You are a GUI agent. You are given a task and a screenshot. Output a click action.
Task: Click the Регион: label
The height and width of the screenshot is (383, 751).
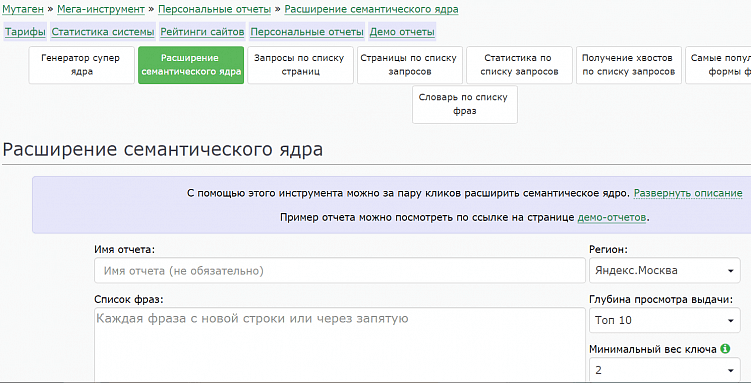click(609, 249)
